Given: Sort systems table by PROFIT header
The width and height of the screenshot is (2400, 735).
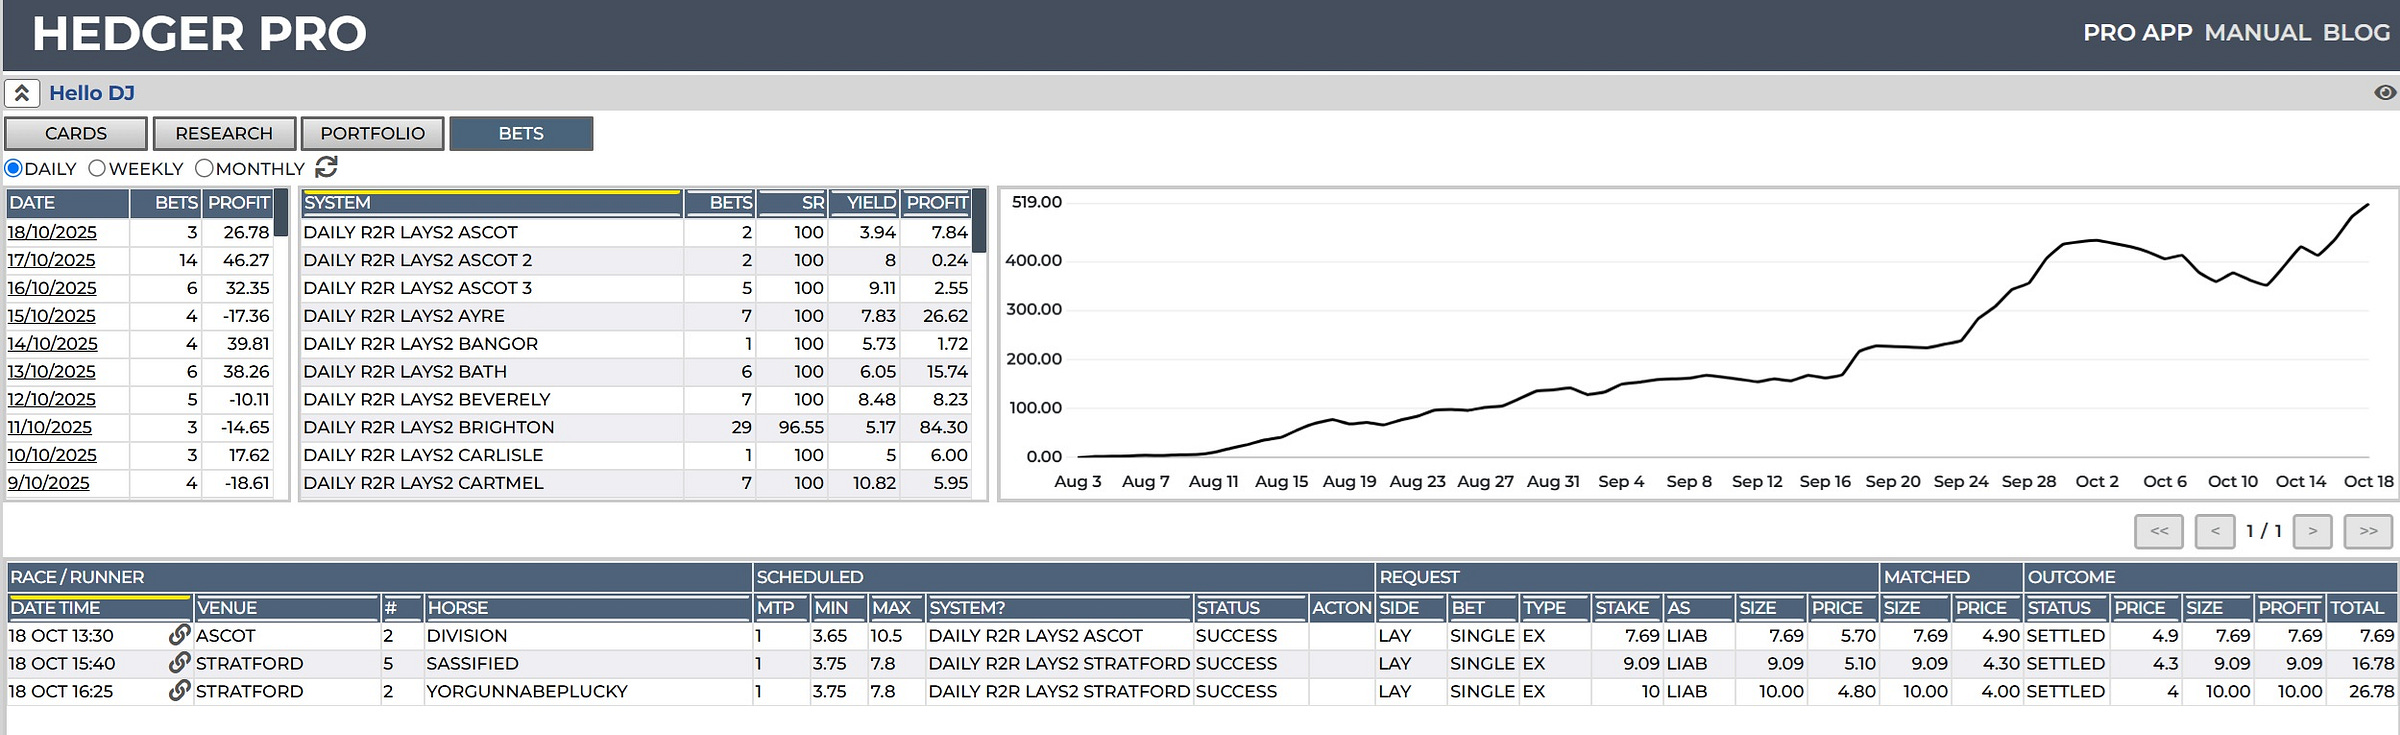Looking at the screenshot, I should coord(936,203).
